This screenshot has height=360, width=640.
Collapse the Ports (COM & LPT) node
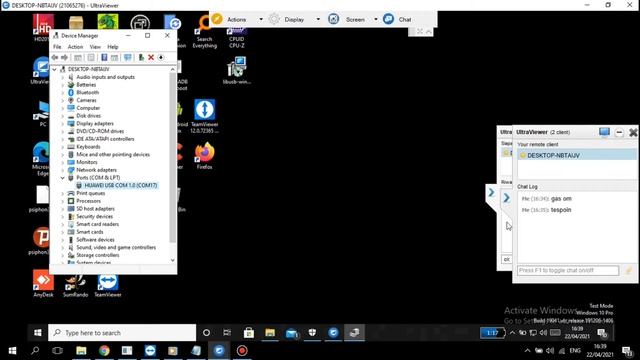pyautogui.click(x=63, y=178)
